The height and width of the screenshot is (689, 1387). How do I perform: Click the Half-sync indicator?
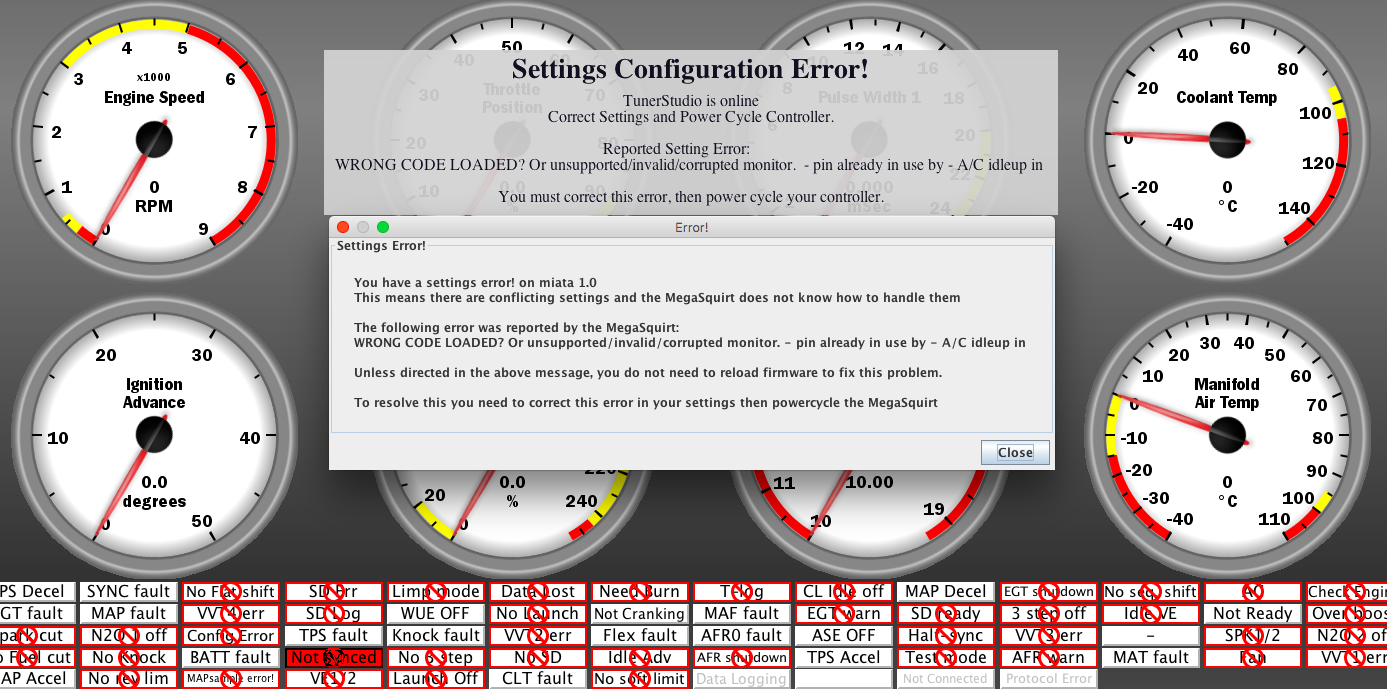click(945, 635)
